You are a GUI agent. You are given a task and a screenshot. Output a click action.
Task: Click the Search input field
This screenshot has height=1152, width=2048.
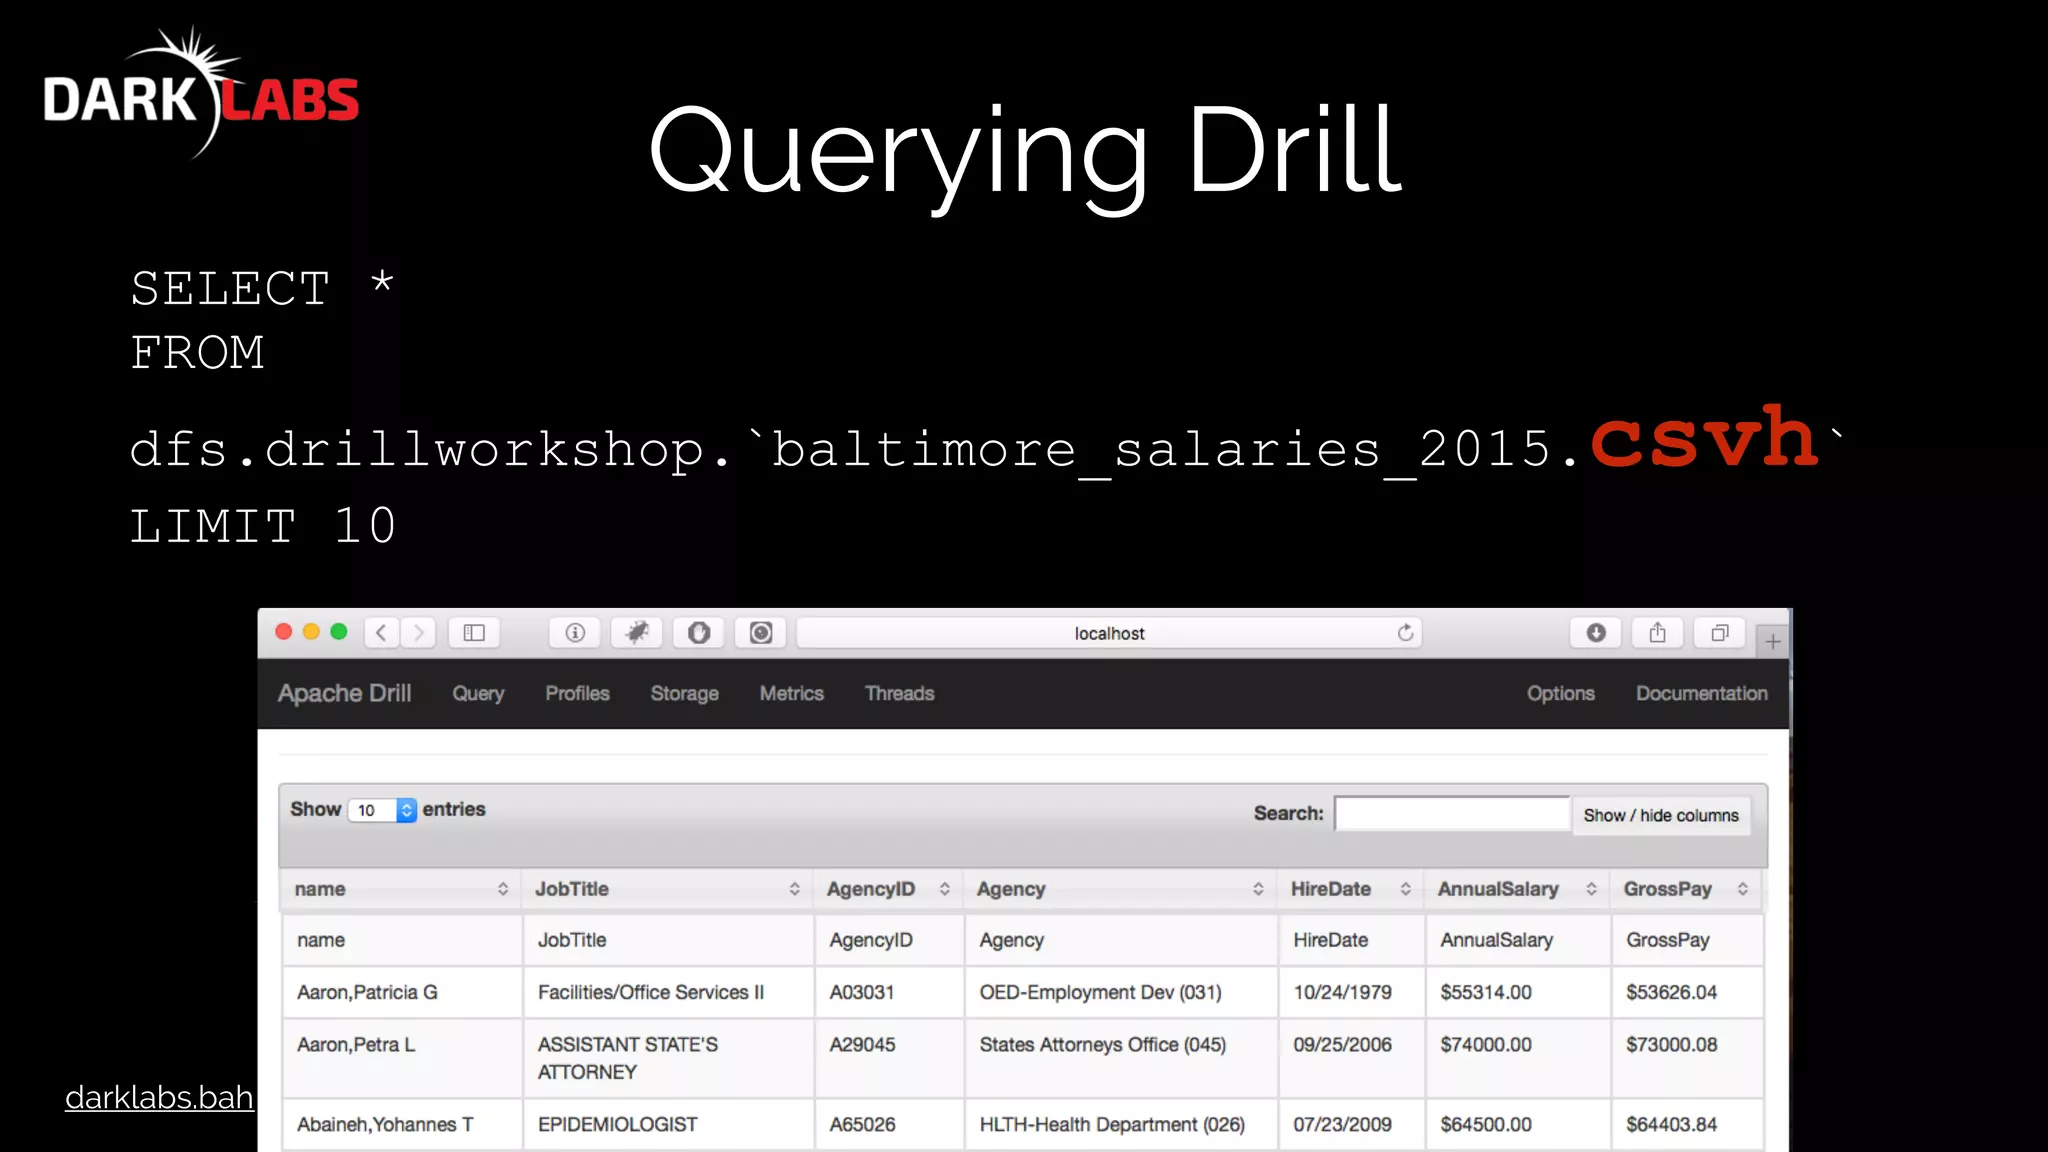point(1452,814)
